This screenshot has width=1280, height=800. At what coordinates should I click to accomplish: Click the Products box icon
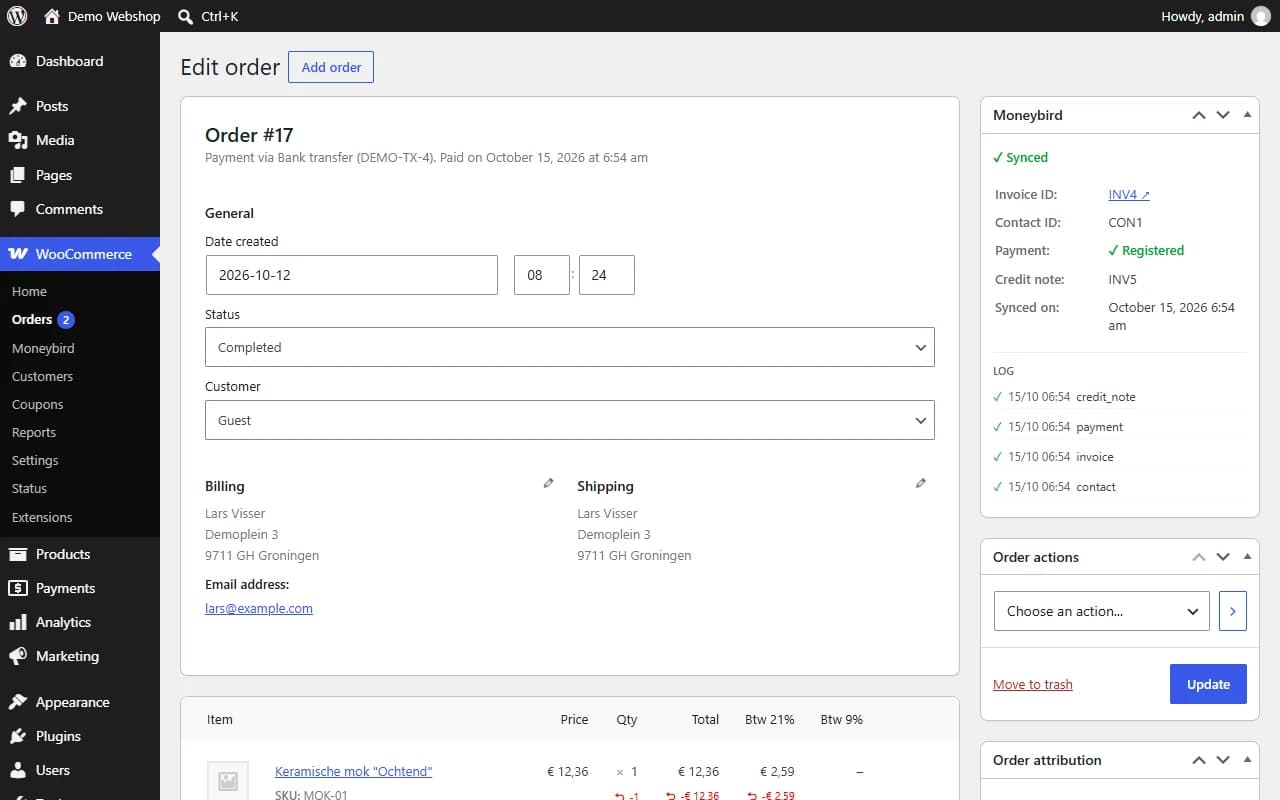tap(18, 554)
